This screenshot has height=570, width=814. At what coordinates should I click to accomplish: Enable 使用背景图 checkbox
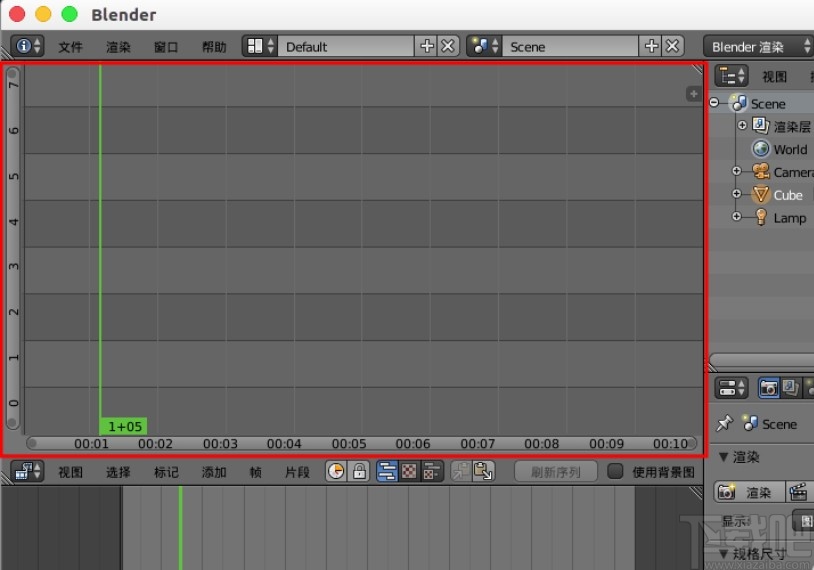coord(615,471)
